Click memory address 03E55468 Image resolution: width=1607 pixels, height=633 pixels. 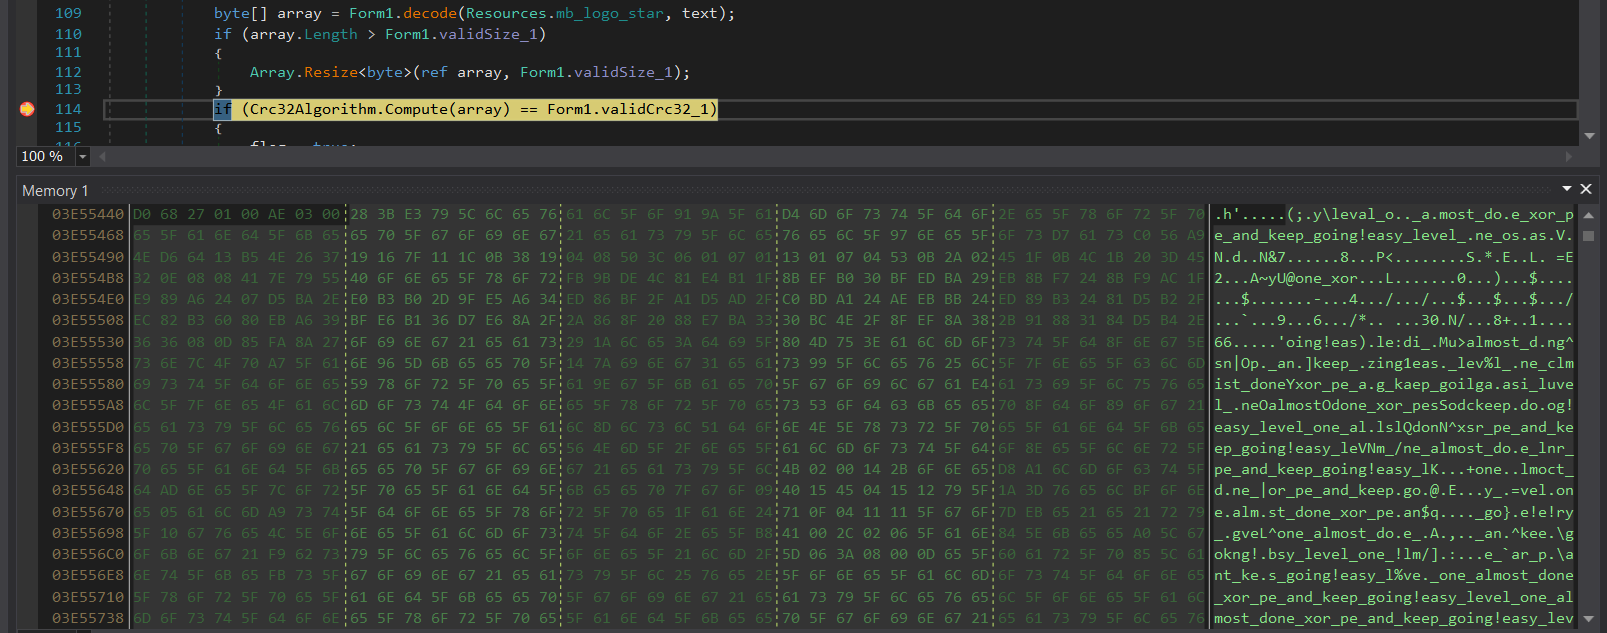(x=88, y=235)
